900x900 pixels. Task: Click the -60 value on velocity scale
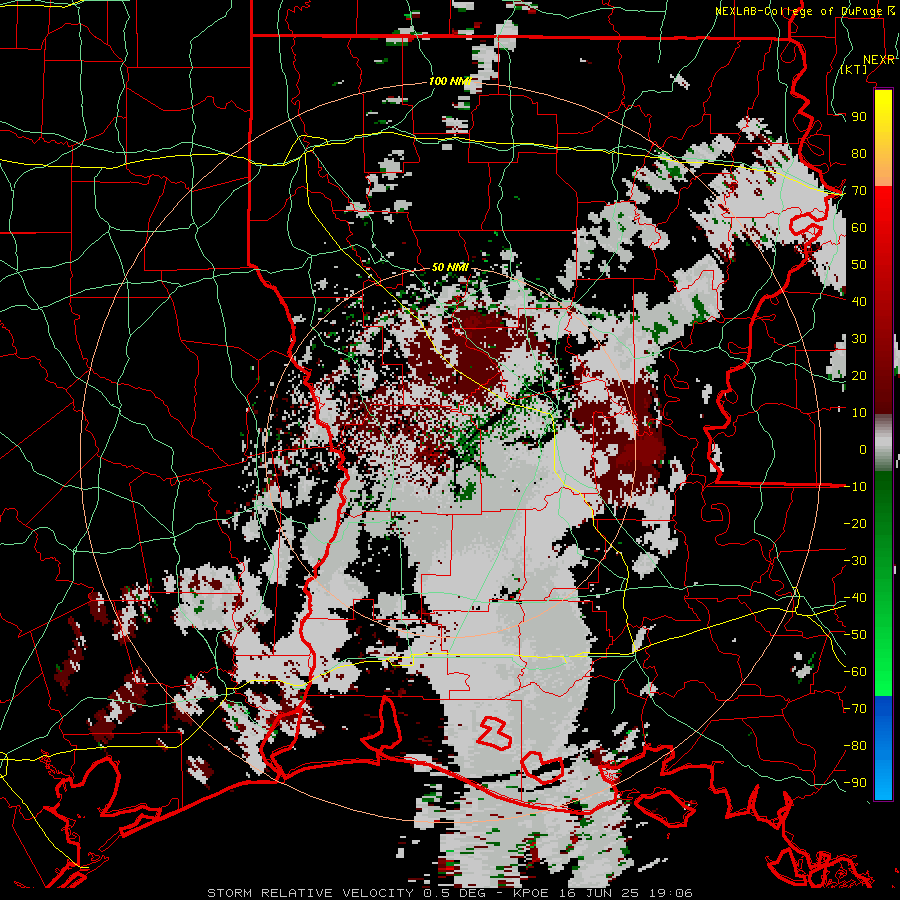tap(855, 672)
